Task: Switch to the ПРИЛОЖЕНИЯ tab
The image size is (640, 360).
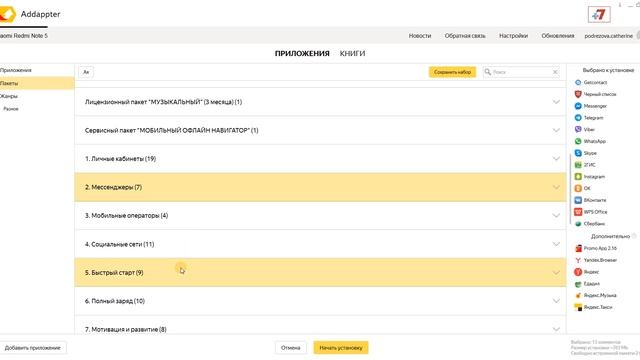Action: click(302, 53)
